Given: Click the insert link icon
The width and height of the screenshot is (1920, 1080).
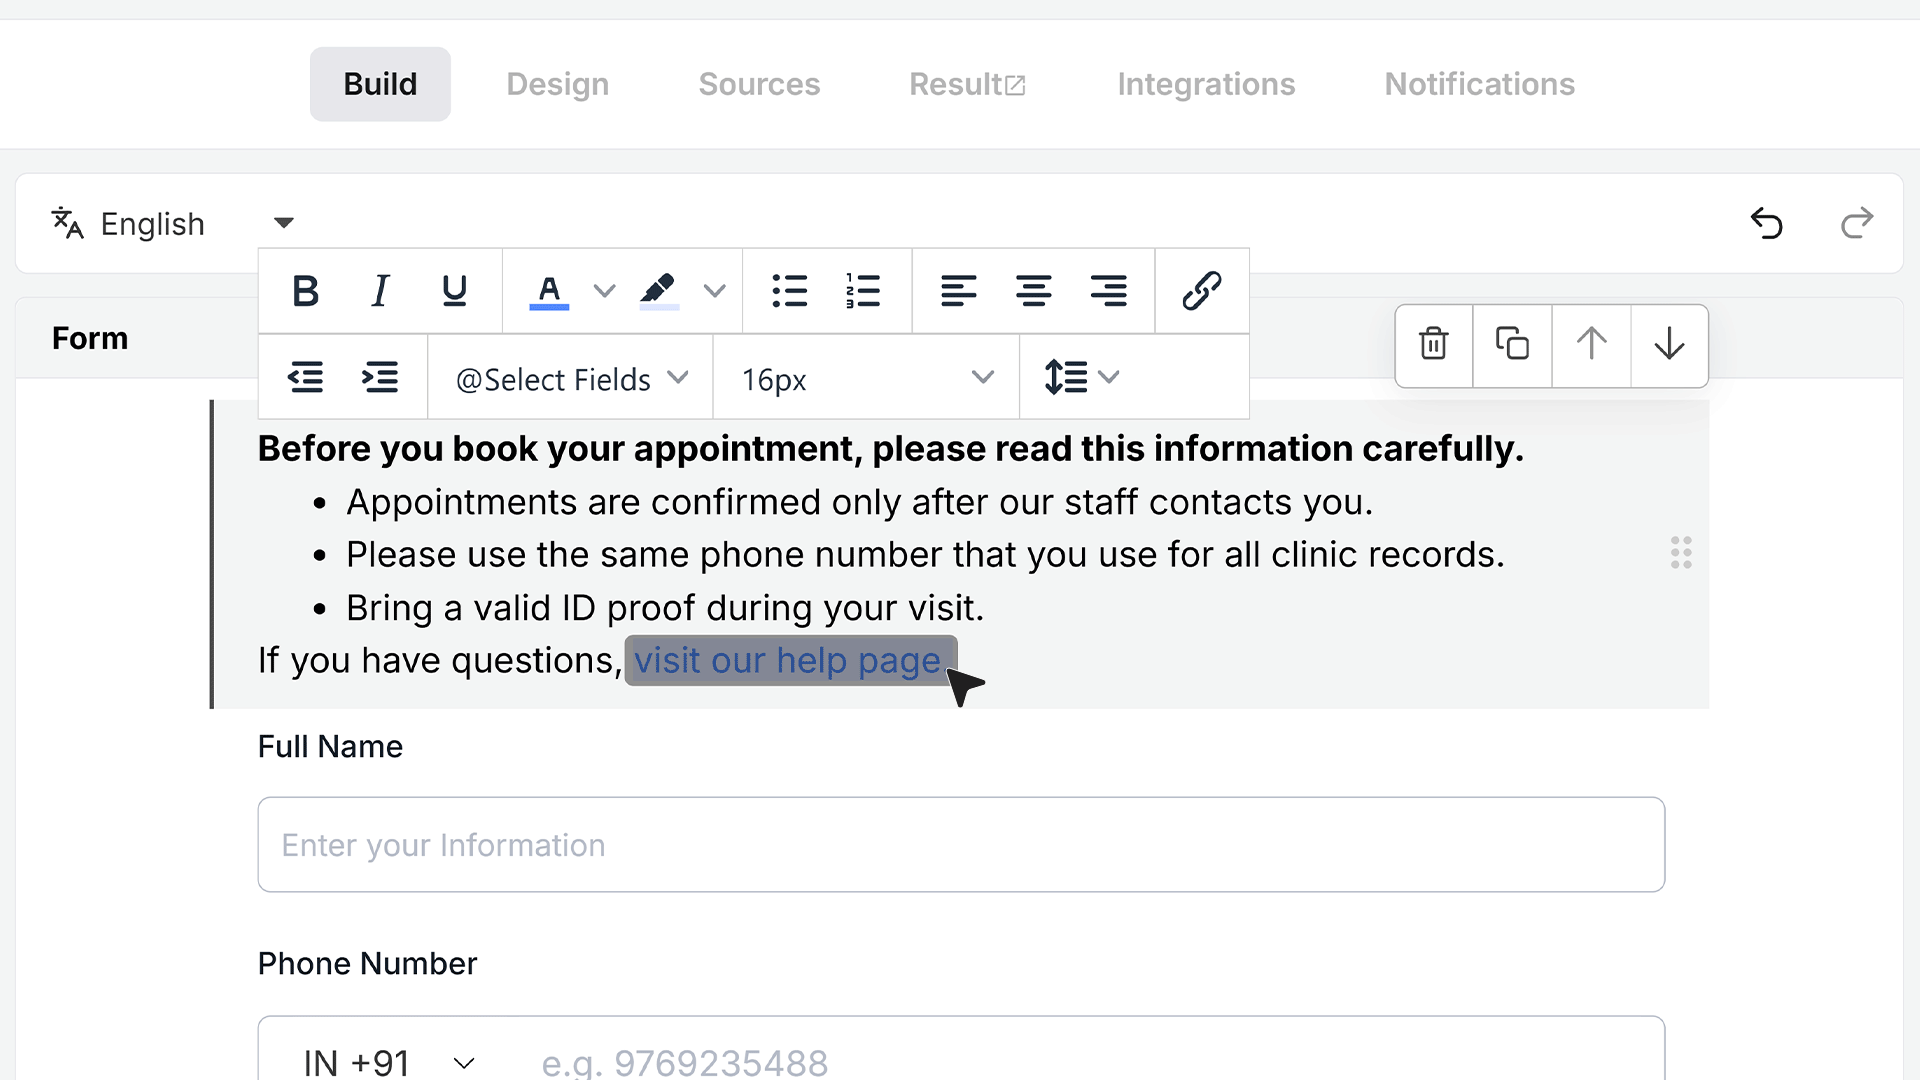Looking at the screenshot, I should pos(1201,291).
